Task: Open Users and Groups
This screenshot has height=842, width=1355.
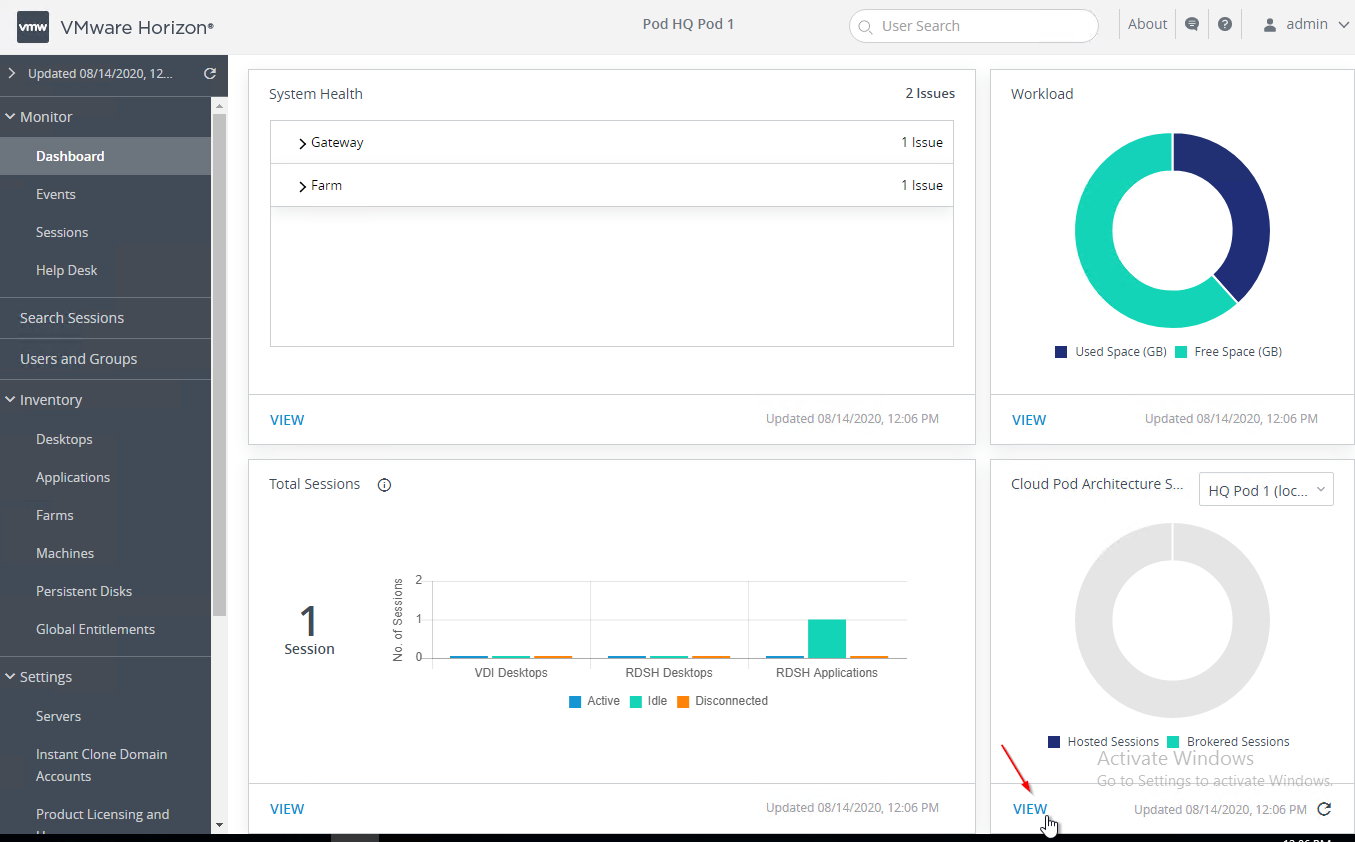Action: (78, 359)
